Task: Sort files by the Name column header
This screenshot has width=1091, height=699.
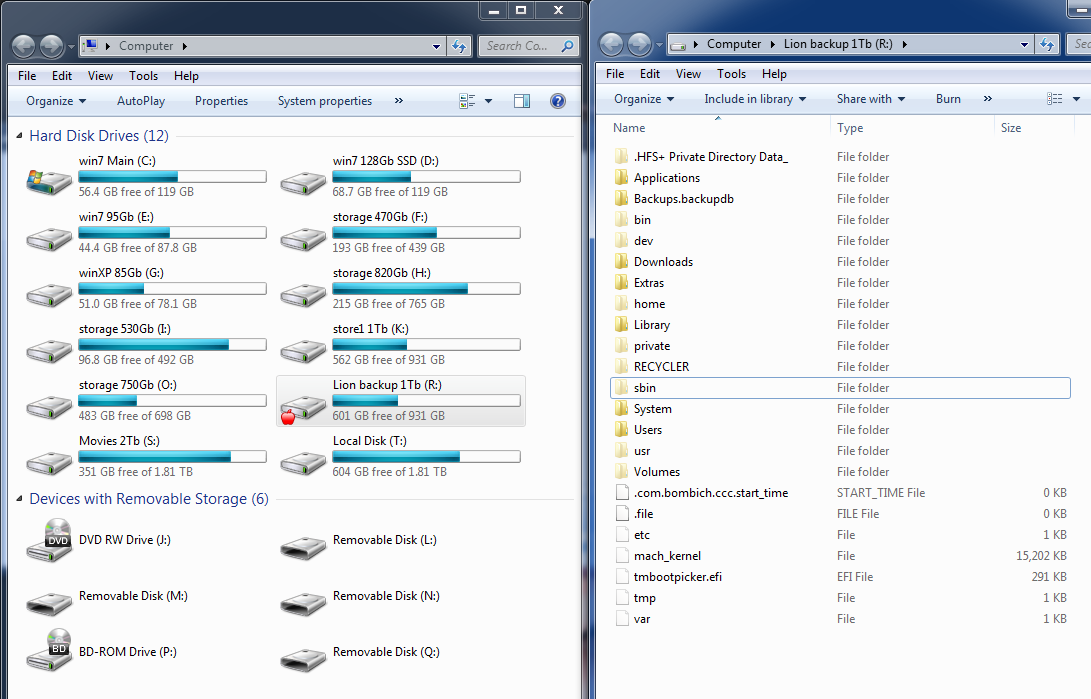Action: (717, 128)
